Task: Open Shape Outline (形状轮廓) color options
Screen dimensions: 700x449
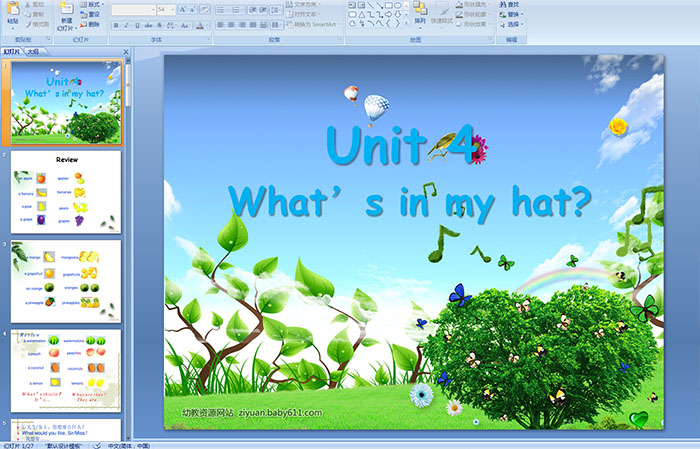Action: point(473,14)
